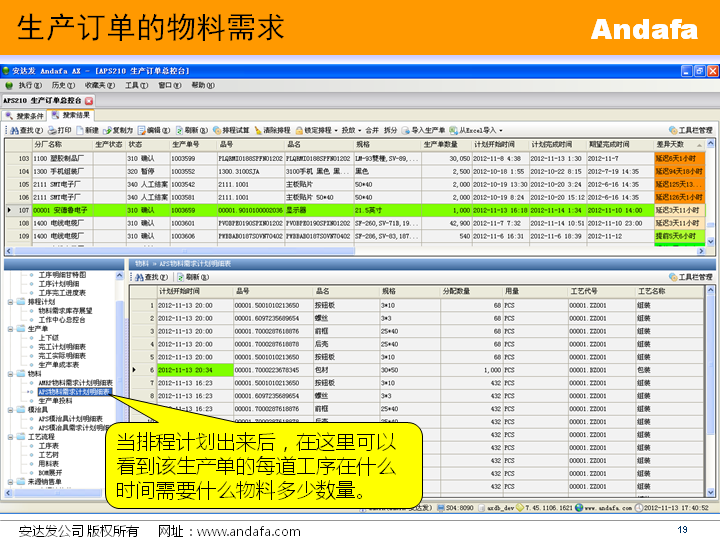Click the 导入生产单 (Import production order) icon
The height and width of the screenshot is (540, 720).
tap(424, 130)
